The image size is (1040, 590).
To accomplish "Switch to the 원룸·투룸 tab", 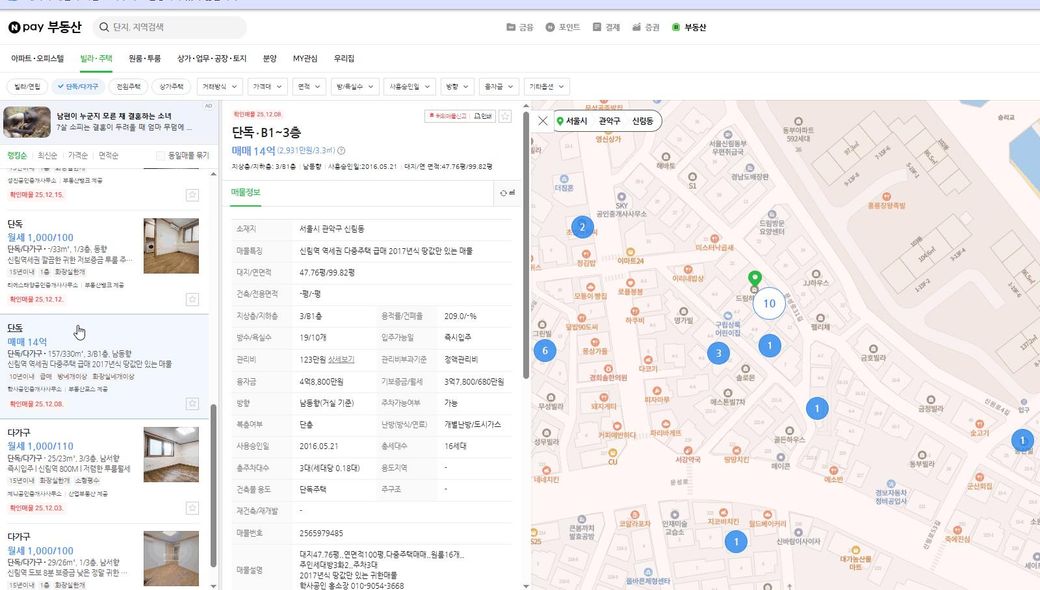I will [144, 59].
